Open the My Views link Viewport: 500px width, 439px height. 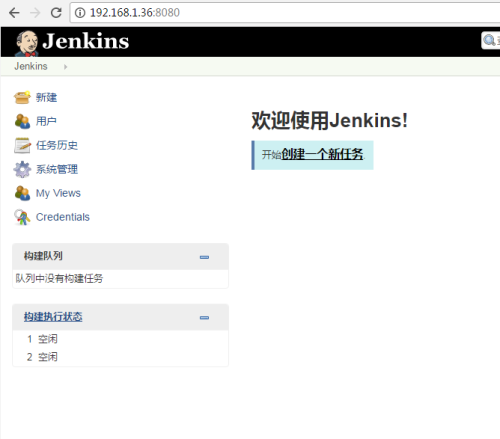point(58,193)
